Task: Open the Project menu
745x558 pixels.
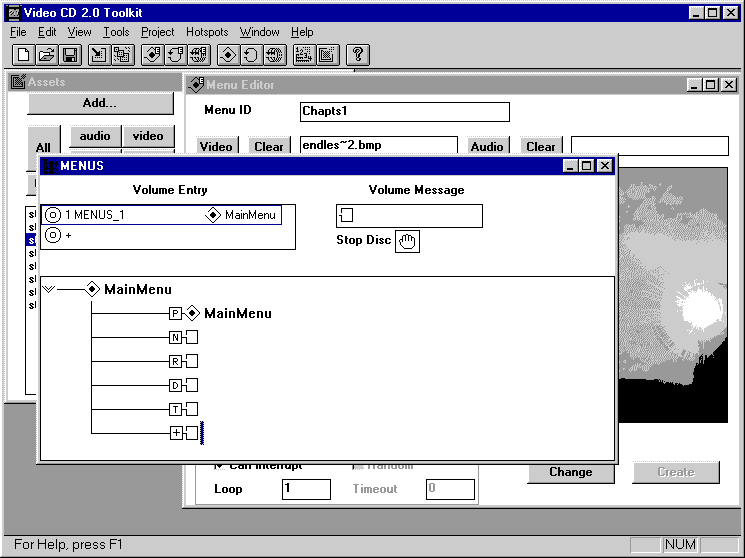Action: [158, 32]
